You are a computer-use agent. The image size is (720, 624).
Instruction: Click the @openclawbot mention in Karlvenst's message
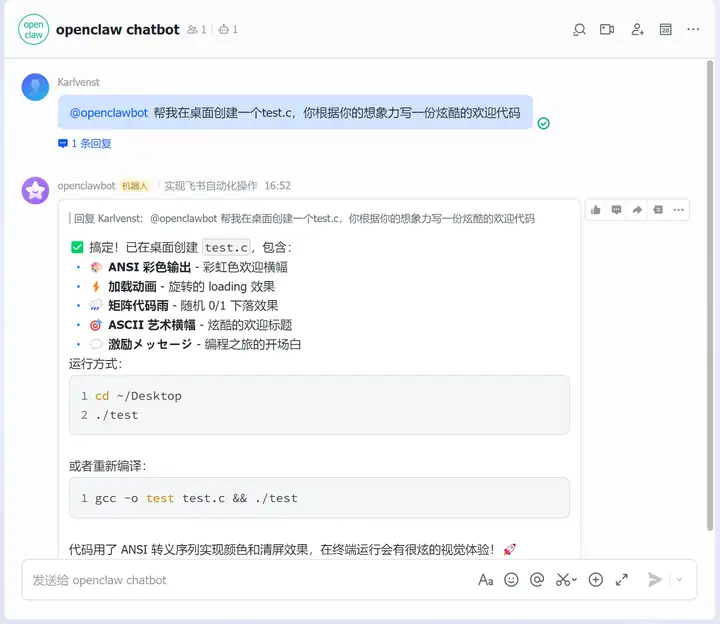pyautogui.click(x=109, y=113)
